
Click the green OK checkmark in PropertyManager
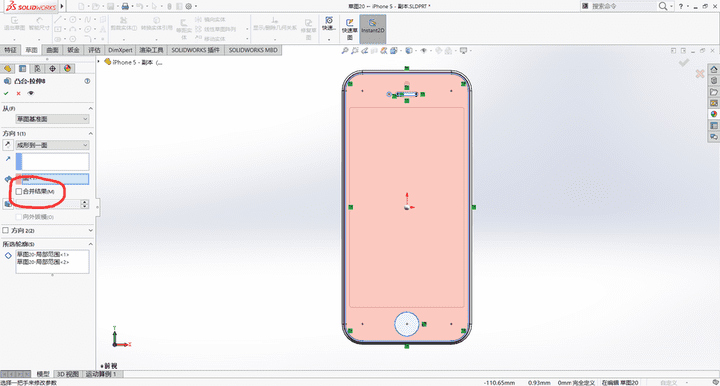pos(6,93)
